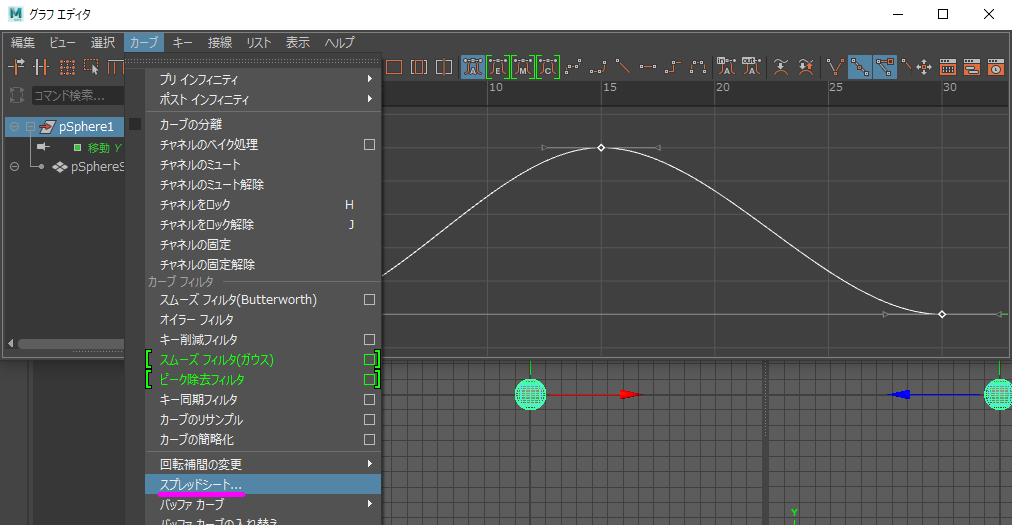Select the 移動 Y channel in outliner
This screenshot has height=525, width=1012.
[x=104, y=148]
